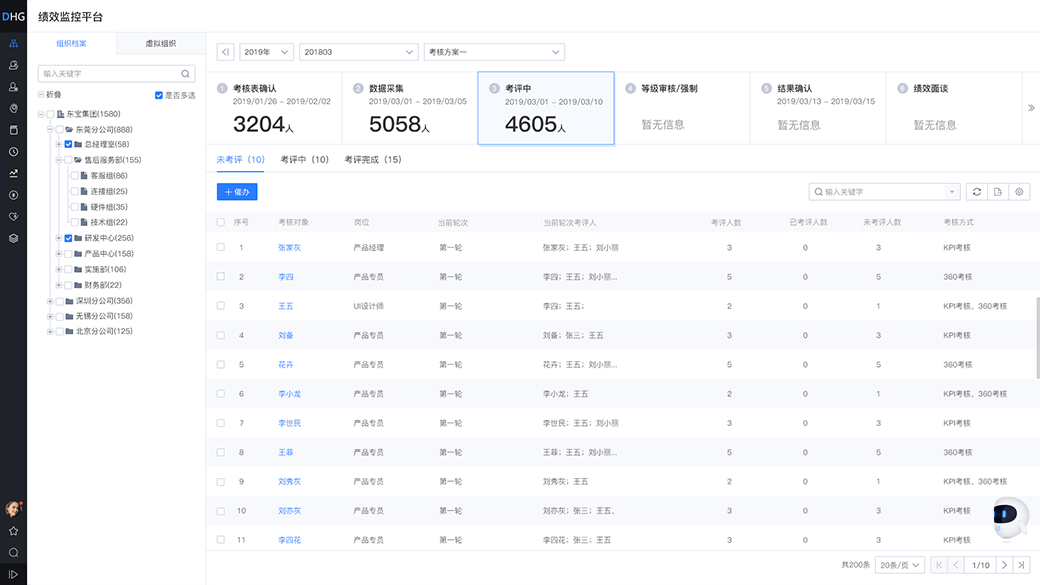
Task: Open employee link 李小龙
Action: pyautogui.click(x=289, y=394)
